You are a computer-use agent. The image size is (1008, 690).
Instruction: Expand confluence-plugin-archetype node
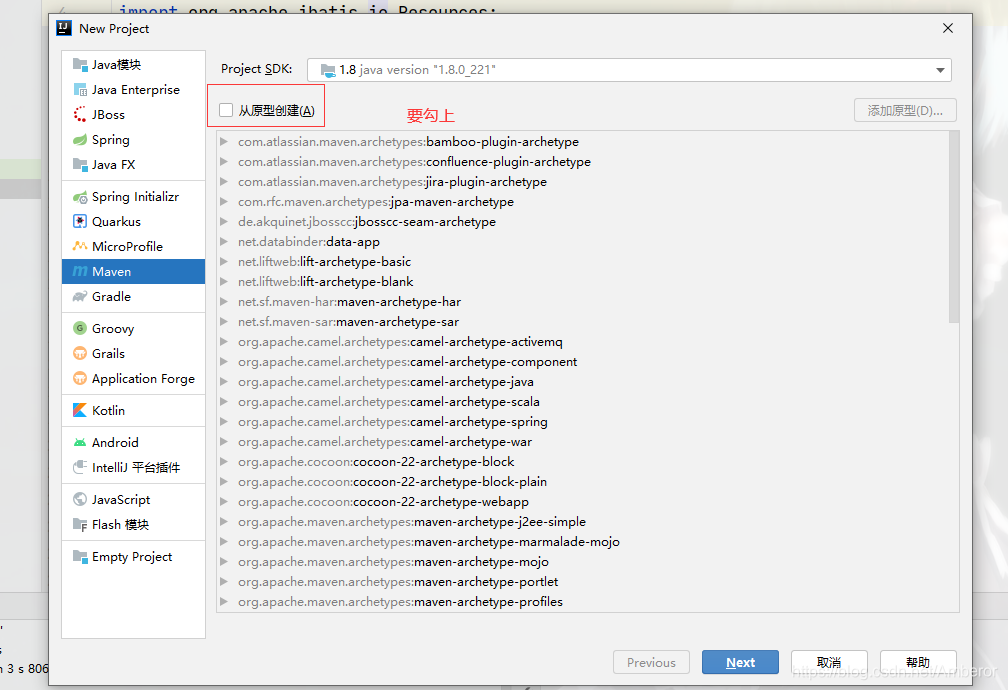point(224,161)
